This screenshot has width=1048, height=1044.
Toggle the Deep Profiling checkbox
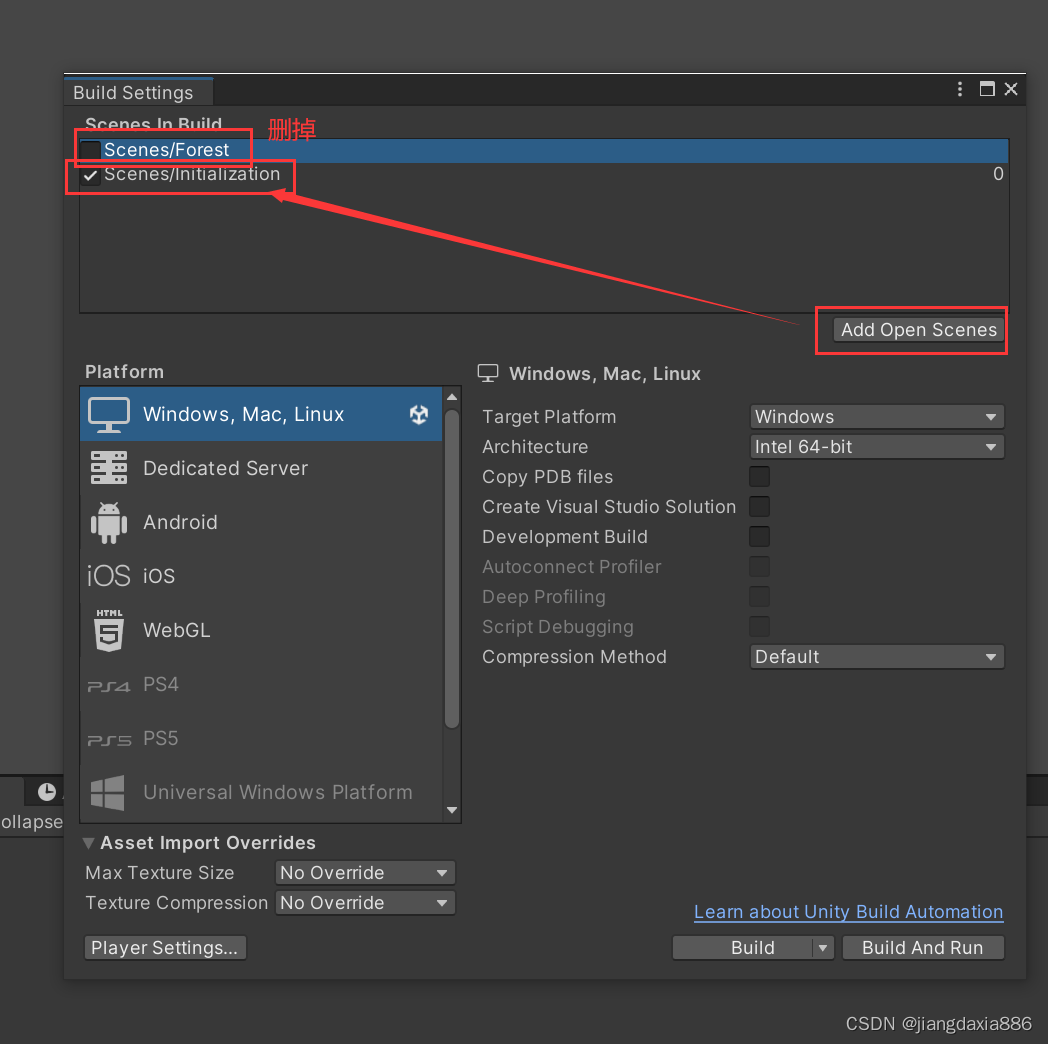(759, 597)
